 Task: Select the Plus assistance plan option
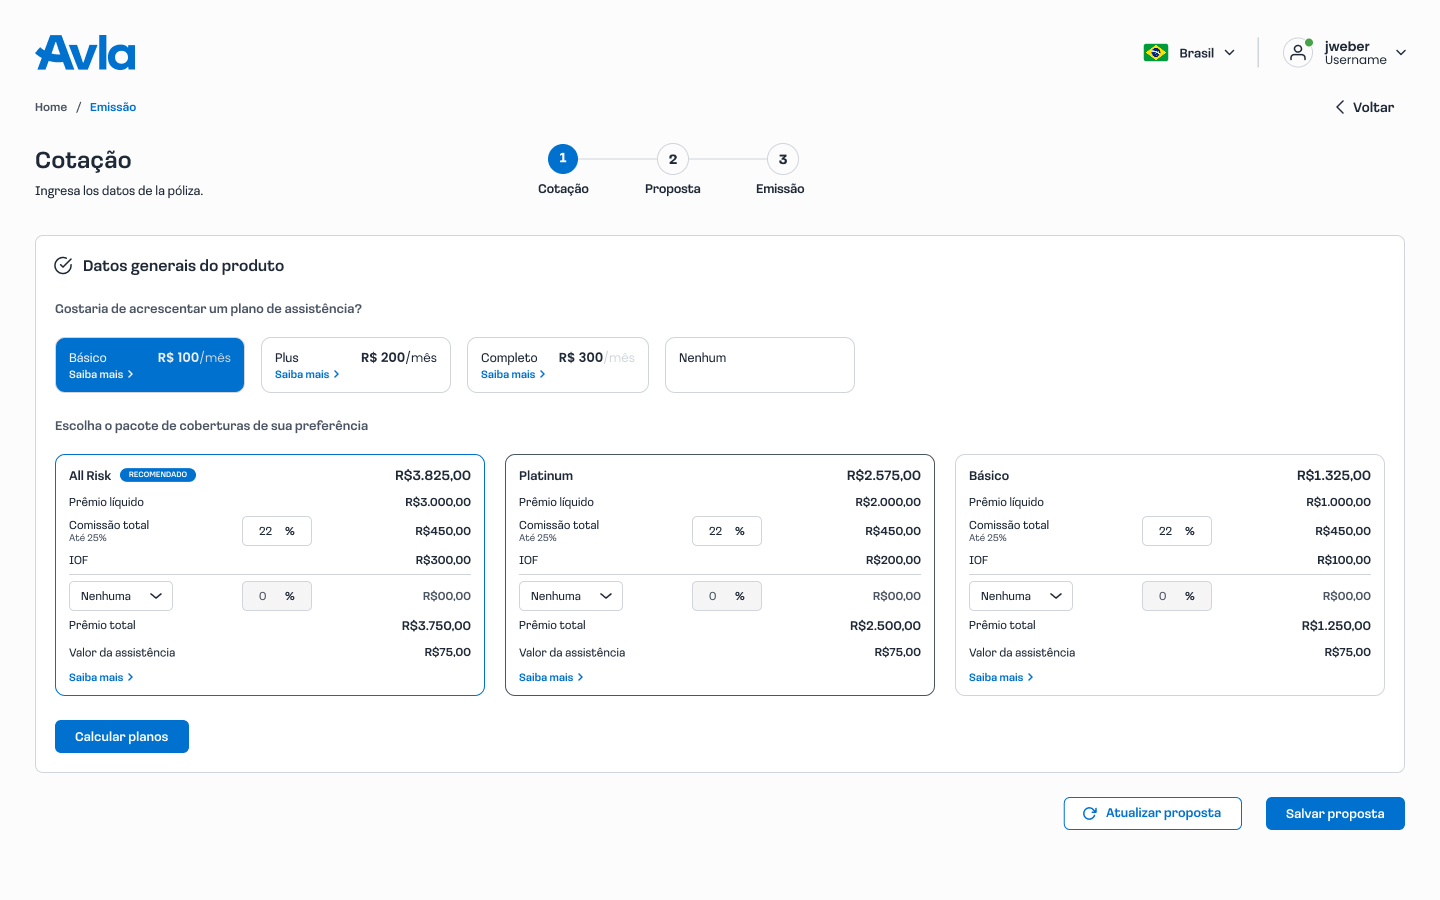(x=355, y=365)
